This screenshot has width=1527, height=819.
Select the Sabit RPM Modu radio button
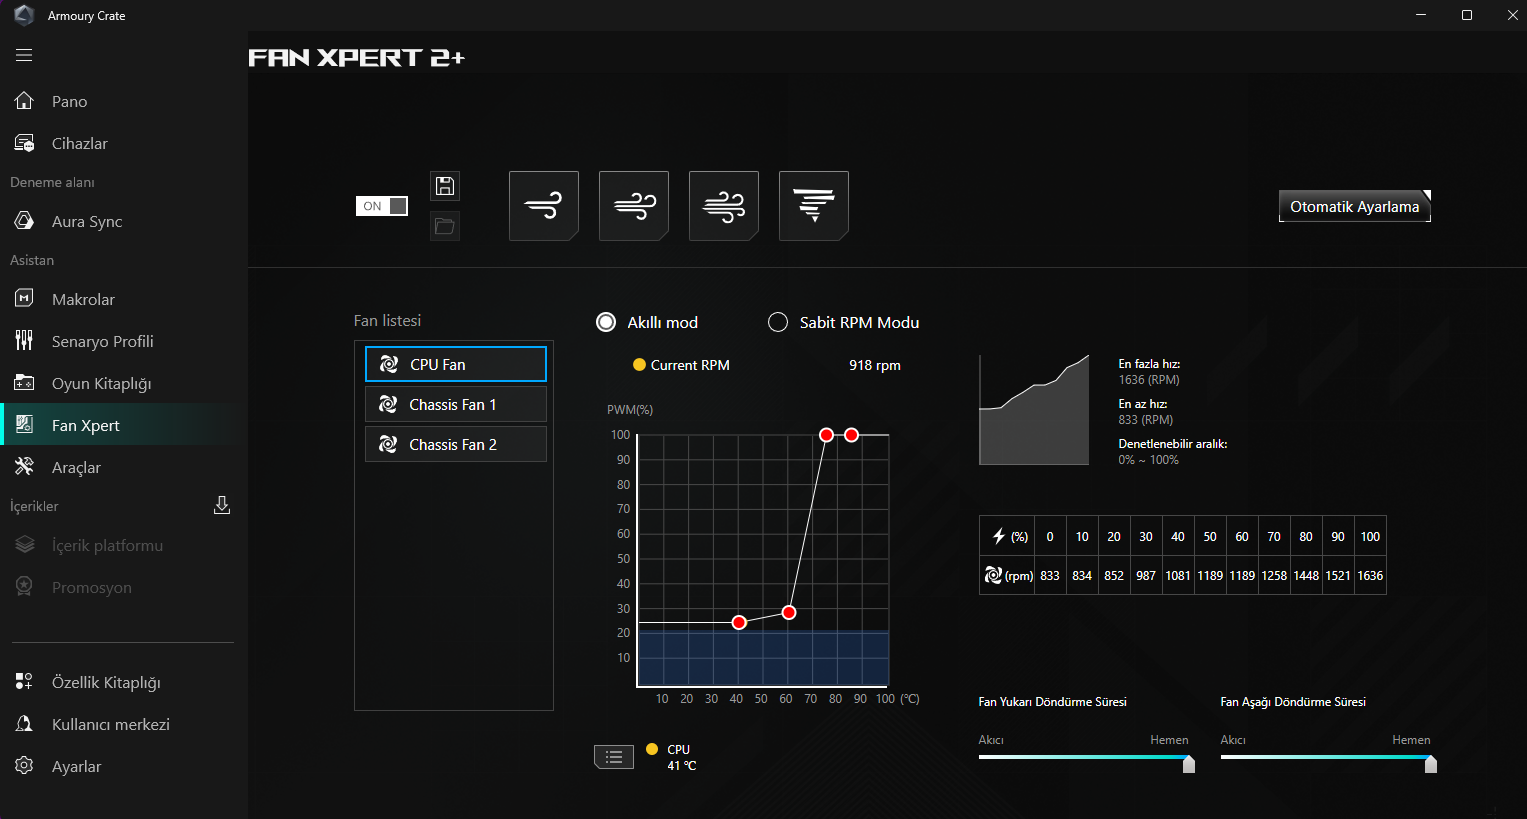[x=778, y=322]
